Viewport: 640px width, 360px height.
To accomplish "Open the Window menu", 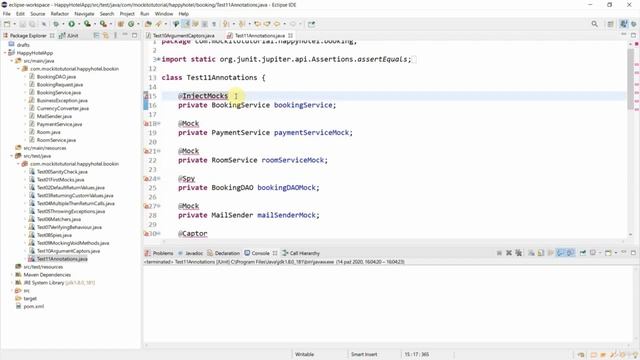I will tap(164, 14).
